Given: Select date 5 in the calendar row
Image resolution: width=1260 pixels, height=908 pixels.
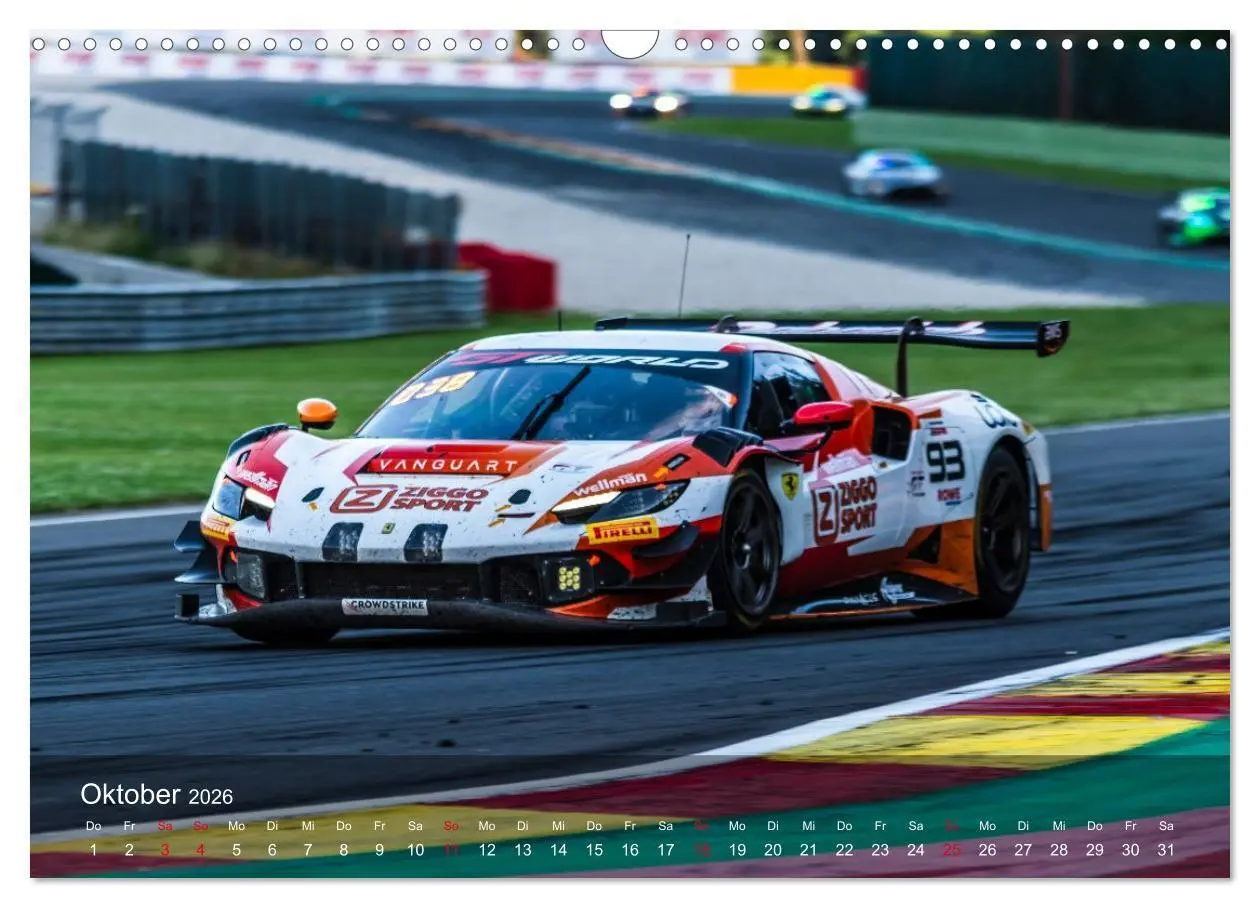Looking at the screenshot, I should coord(236,850).
